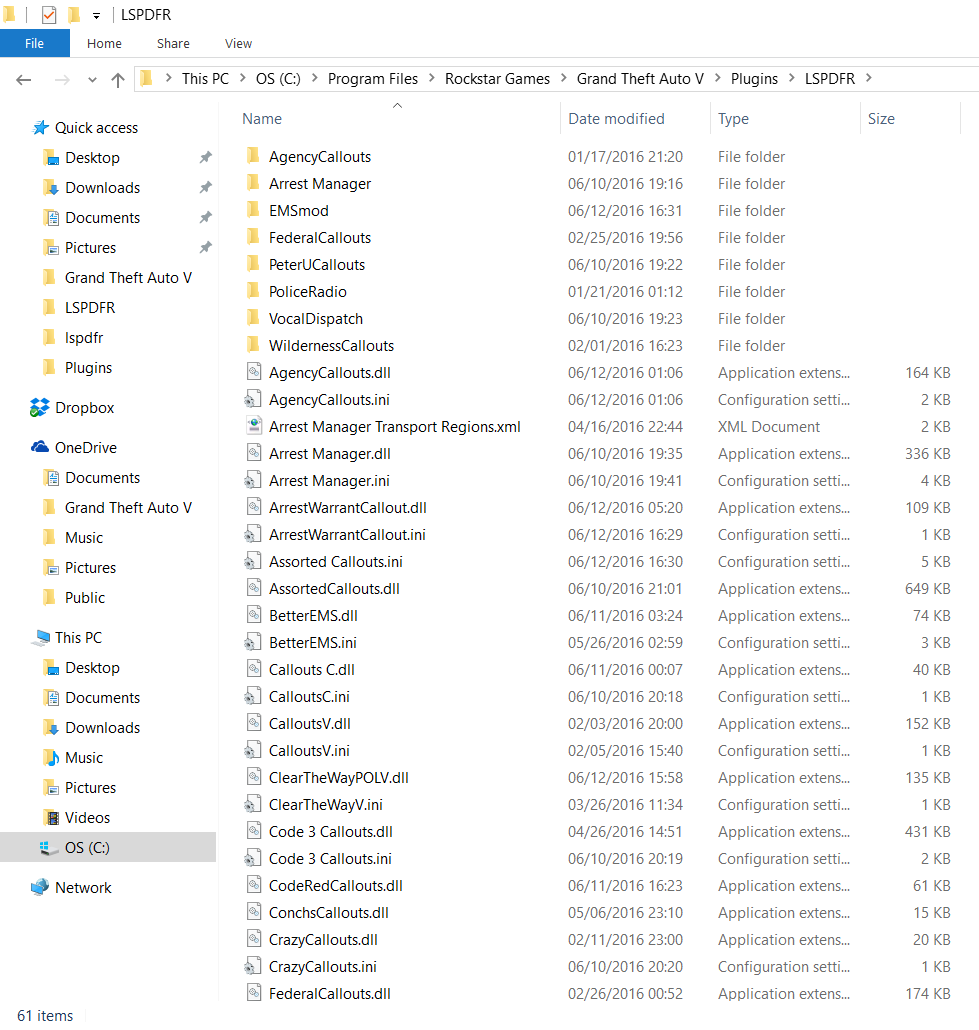Select ArrestWarrantCallout.ini file name
This screenshot has height=1030, width=979.
pos(347,535)
